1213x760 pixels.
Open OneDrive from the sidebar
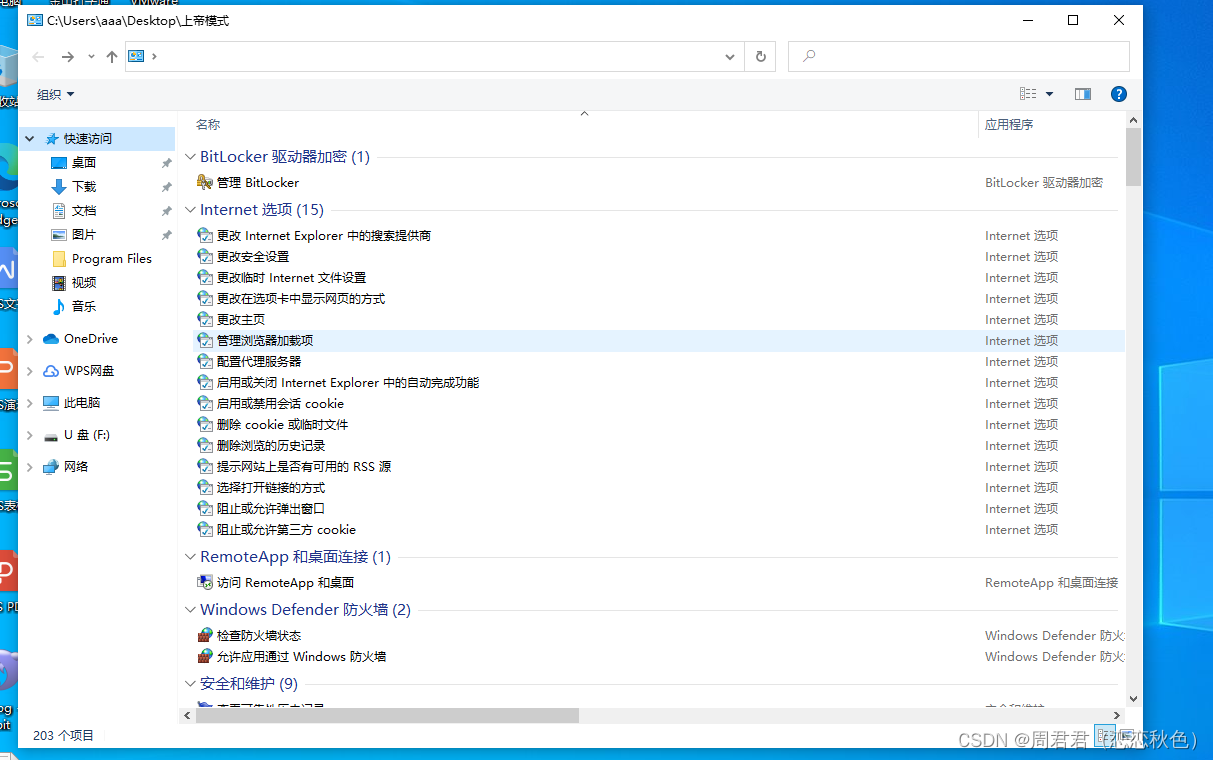click(89, 338)
